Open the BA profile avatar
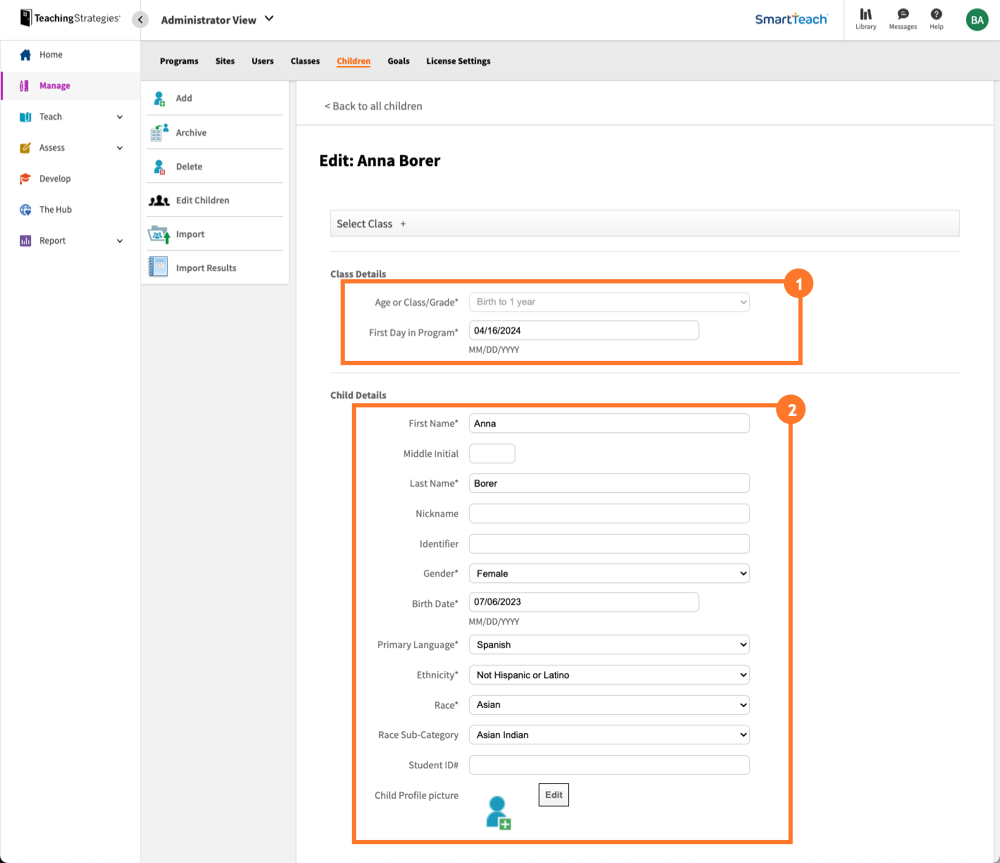 976,18
